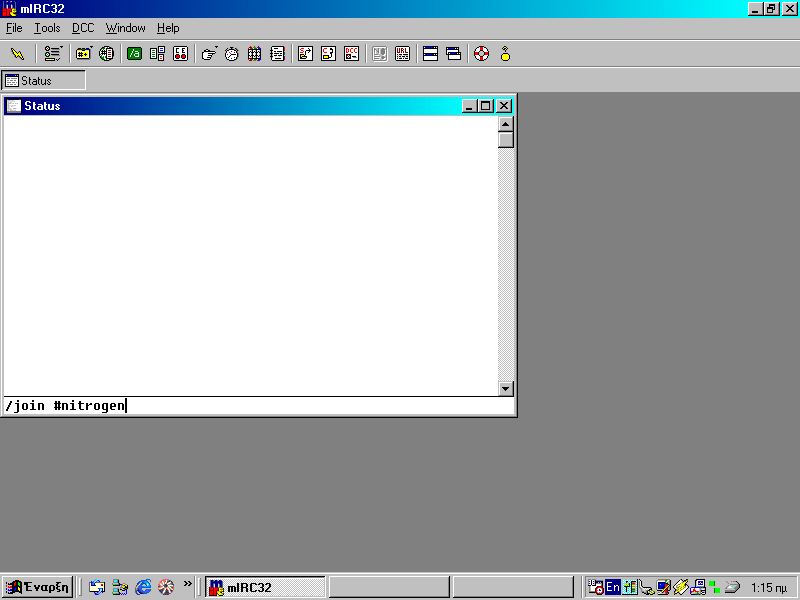This screenshot has height=600, width=800.
Task: Close the Status child window
Action: [504, 106]
